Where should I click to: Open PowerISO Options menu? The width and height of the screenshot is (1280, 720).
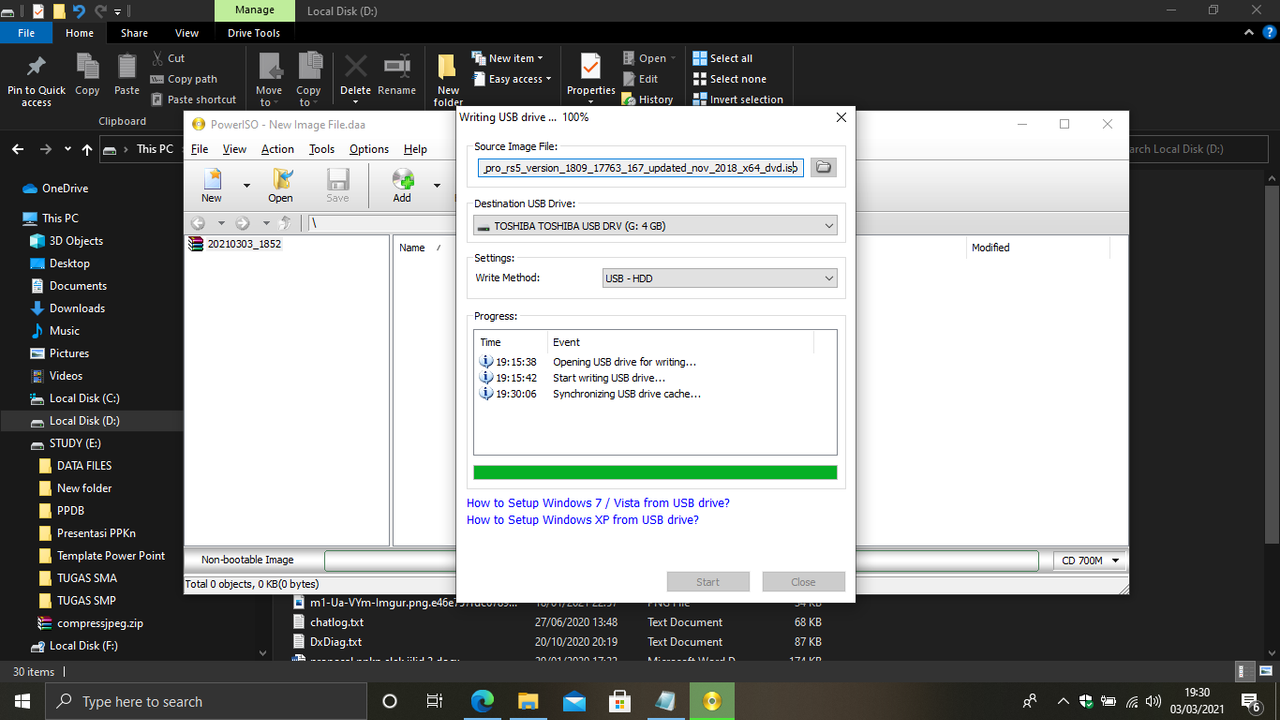(369, 149)
